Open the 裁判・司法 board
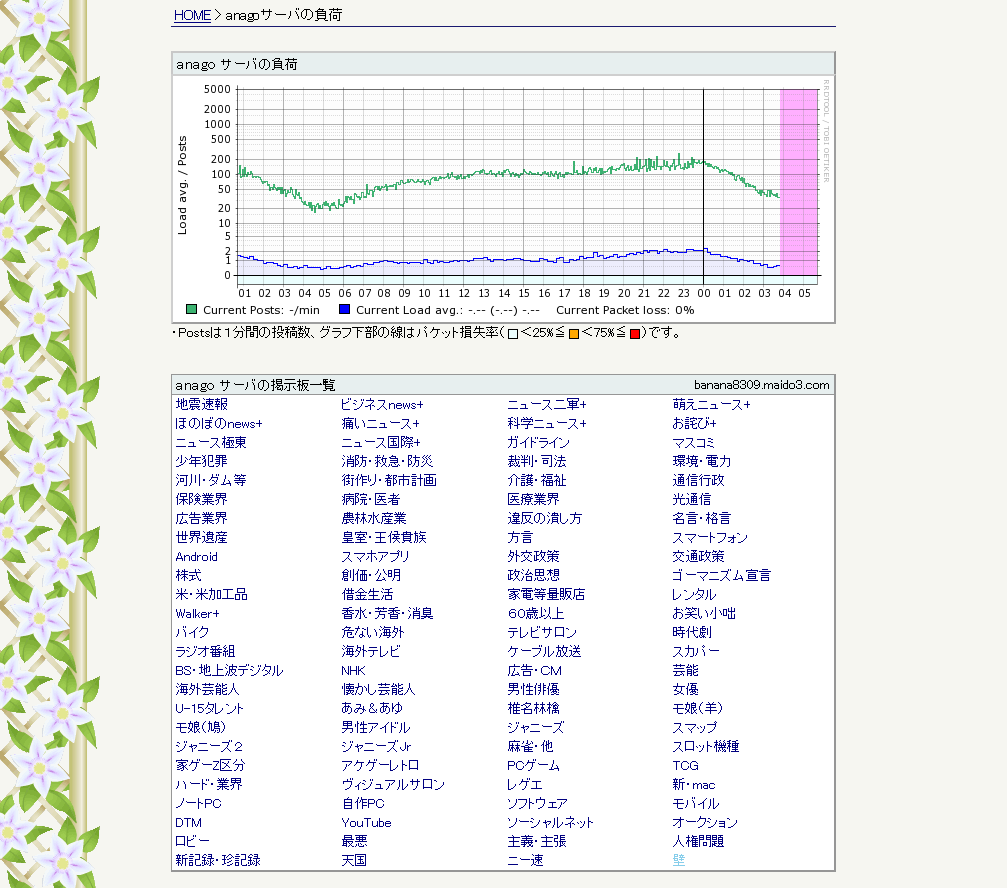1007x888 pixels. tap(537, 462)
